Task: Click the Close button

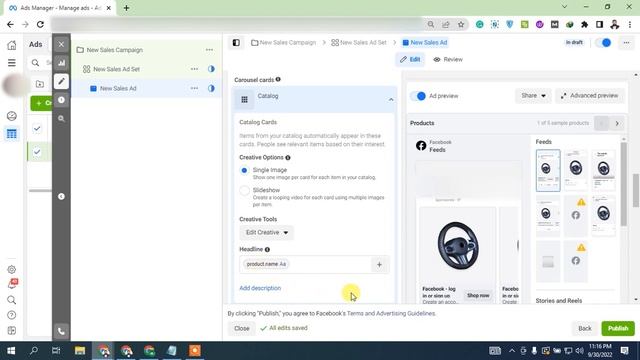Action: pos(242,329)
